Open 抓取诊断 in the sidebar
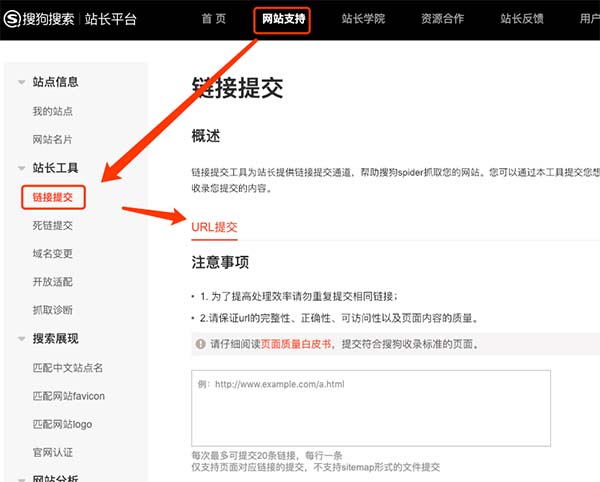The height and width of the screenshot is (482, 600). [x=52, y=310]
